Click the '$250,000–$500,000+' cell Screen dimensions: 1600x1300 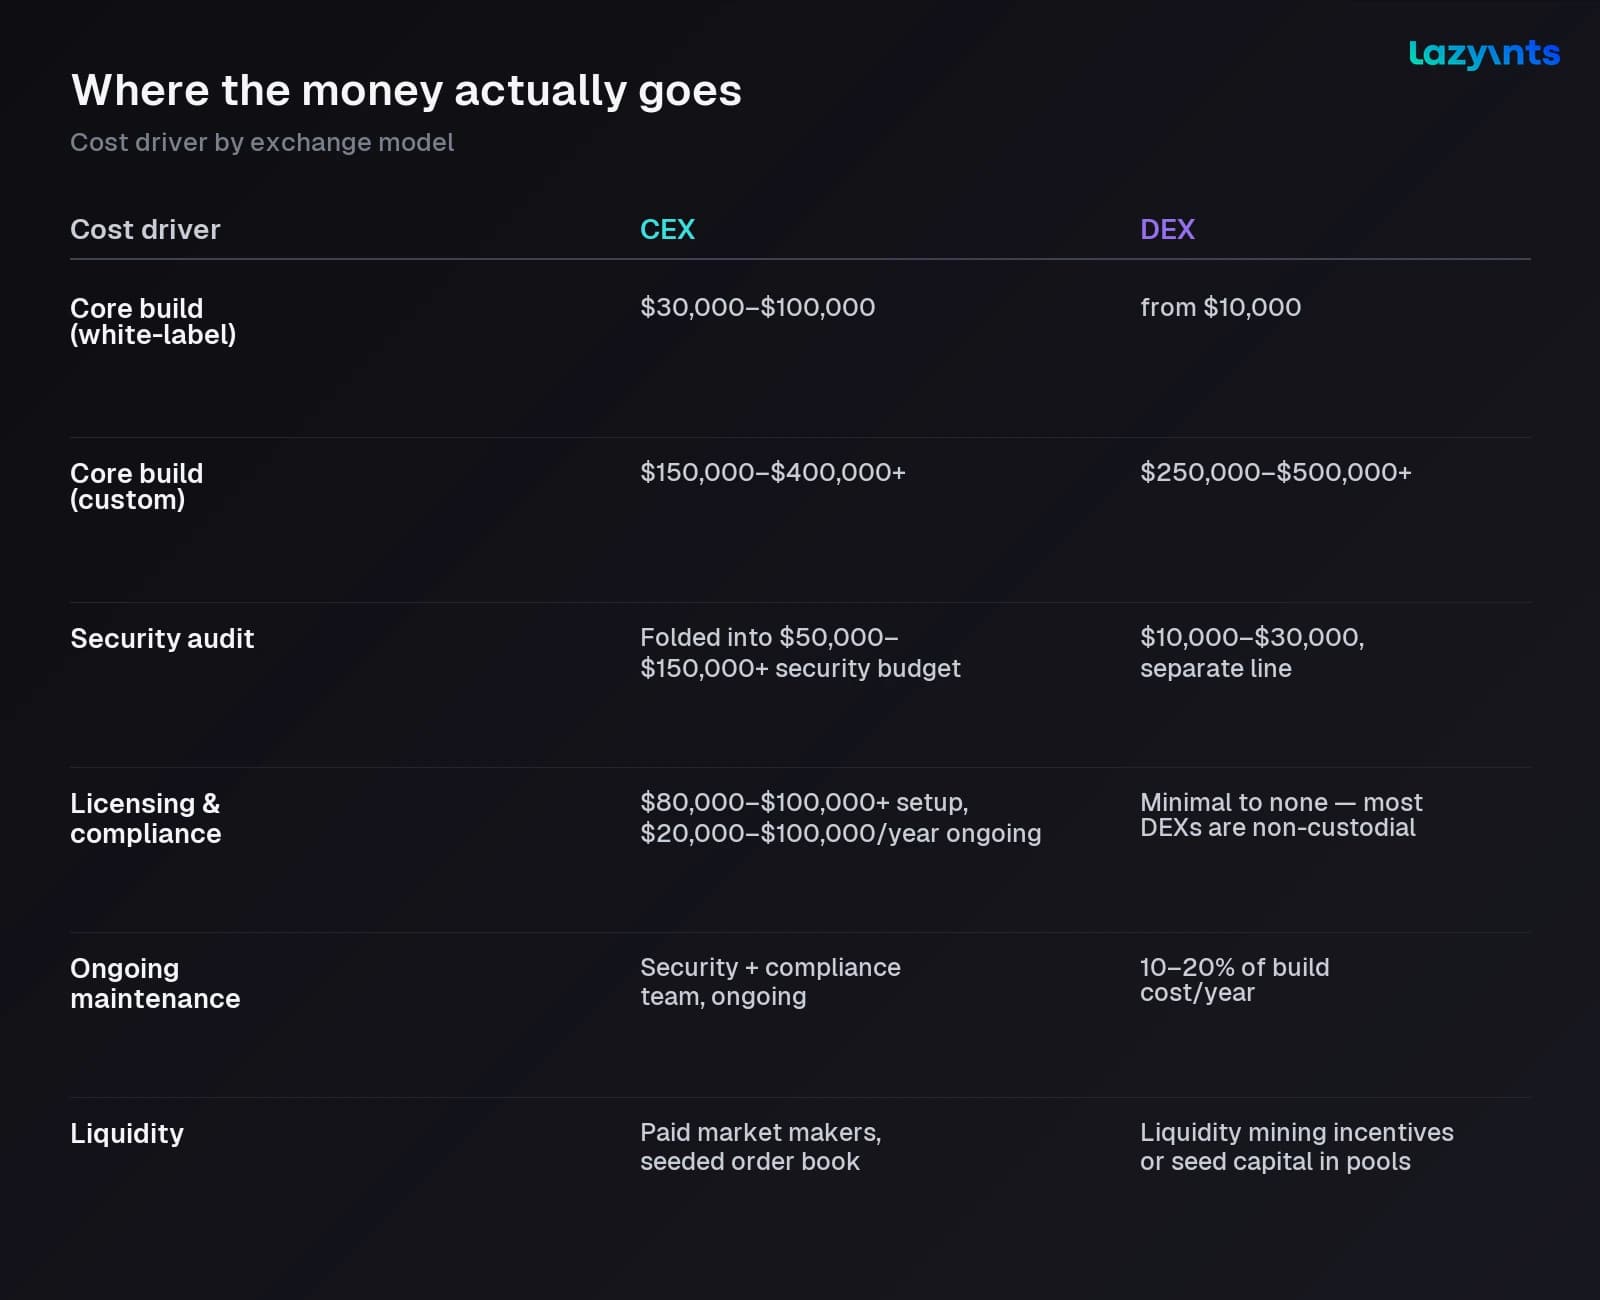tap(1275, 472)
